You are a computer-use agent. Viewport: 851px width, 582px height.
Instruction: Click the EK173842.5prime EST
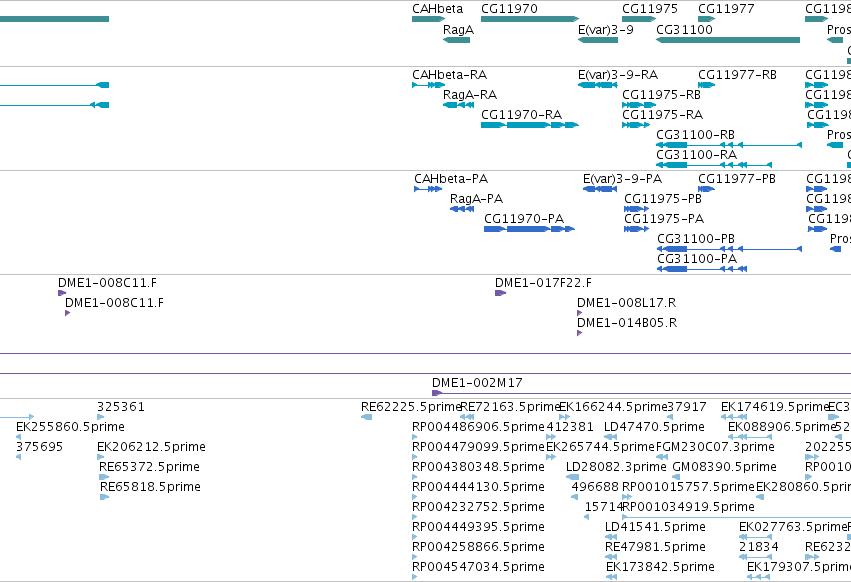(612, 577)
